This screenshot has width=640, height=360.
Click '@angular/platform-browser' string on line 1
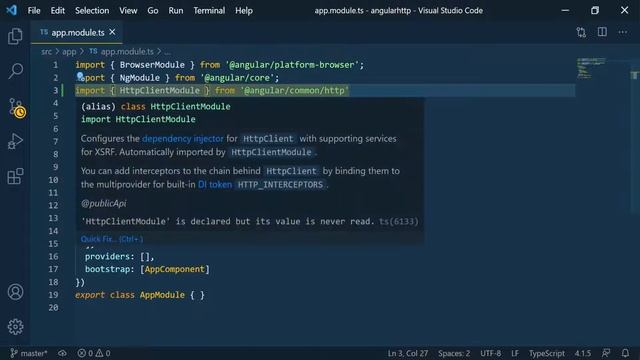tap(292, 65)
